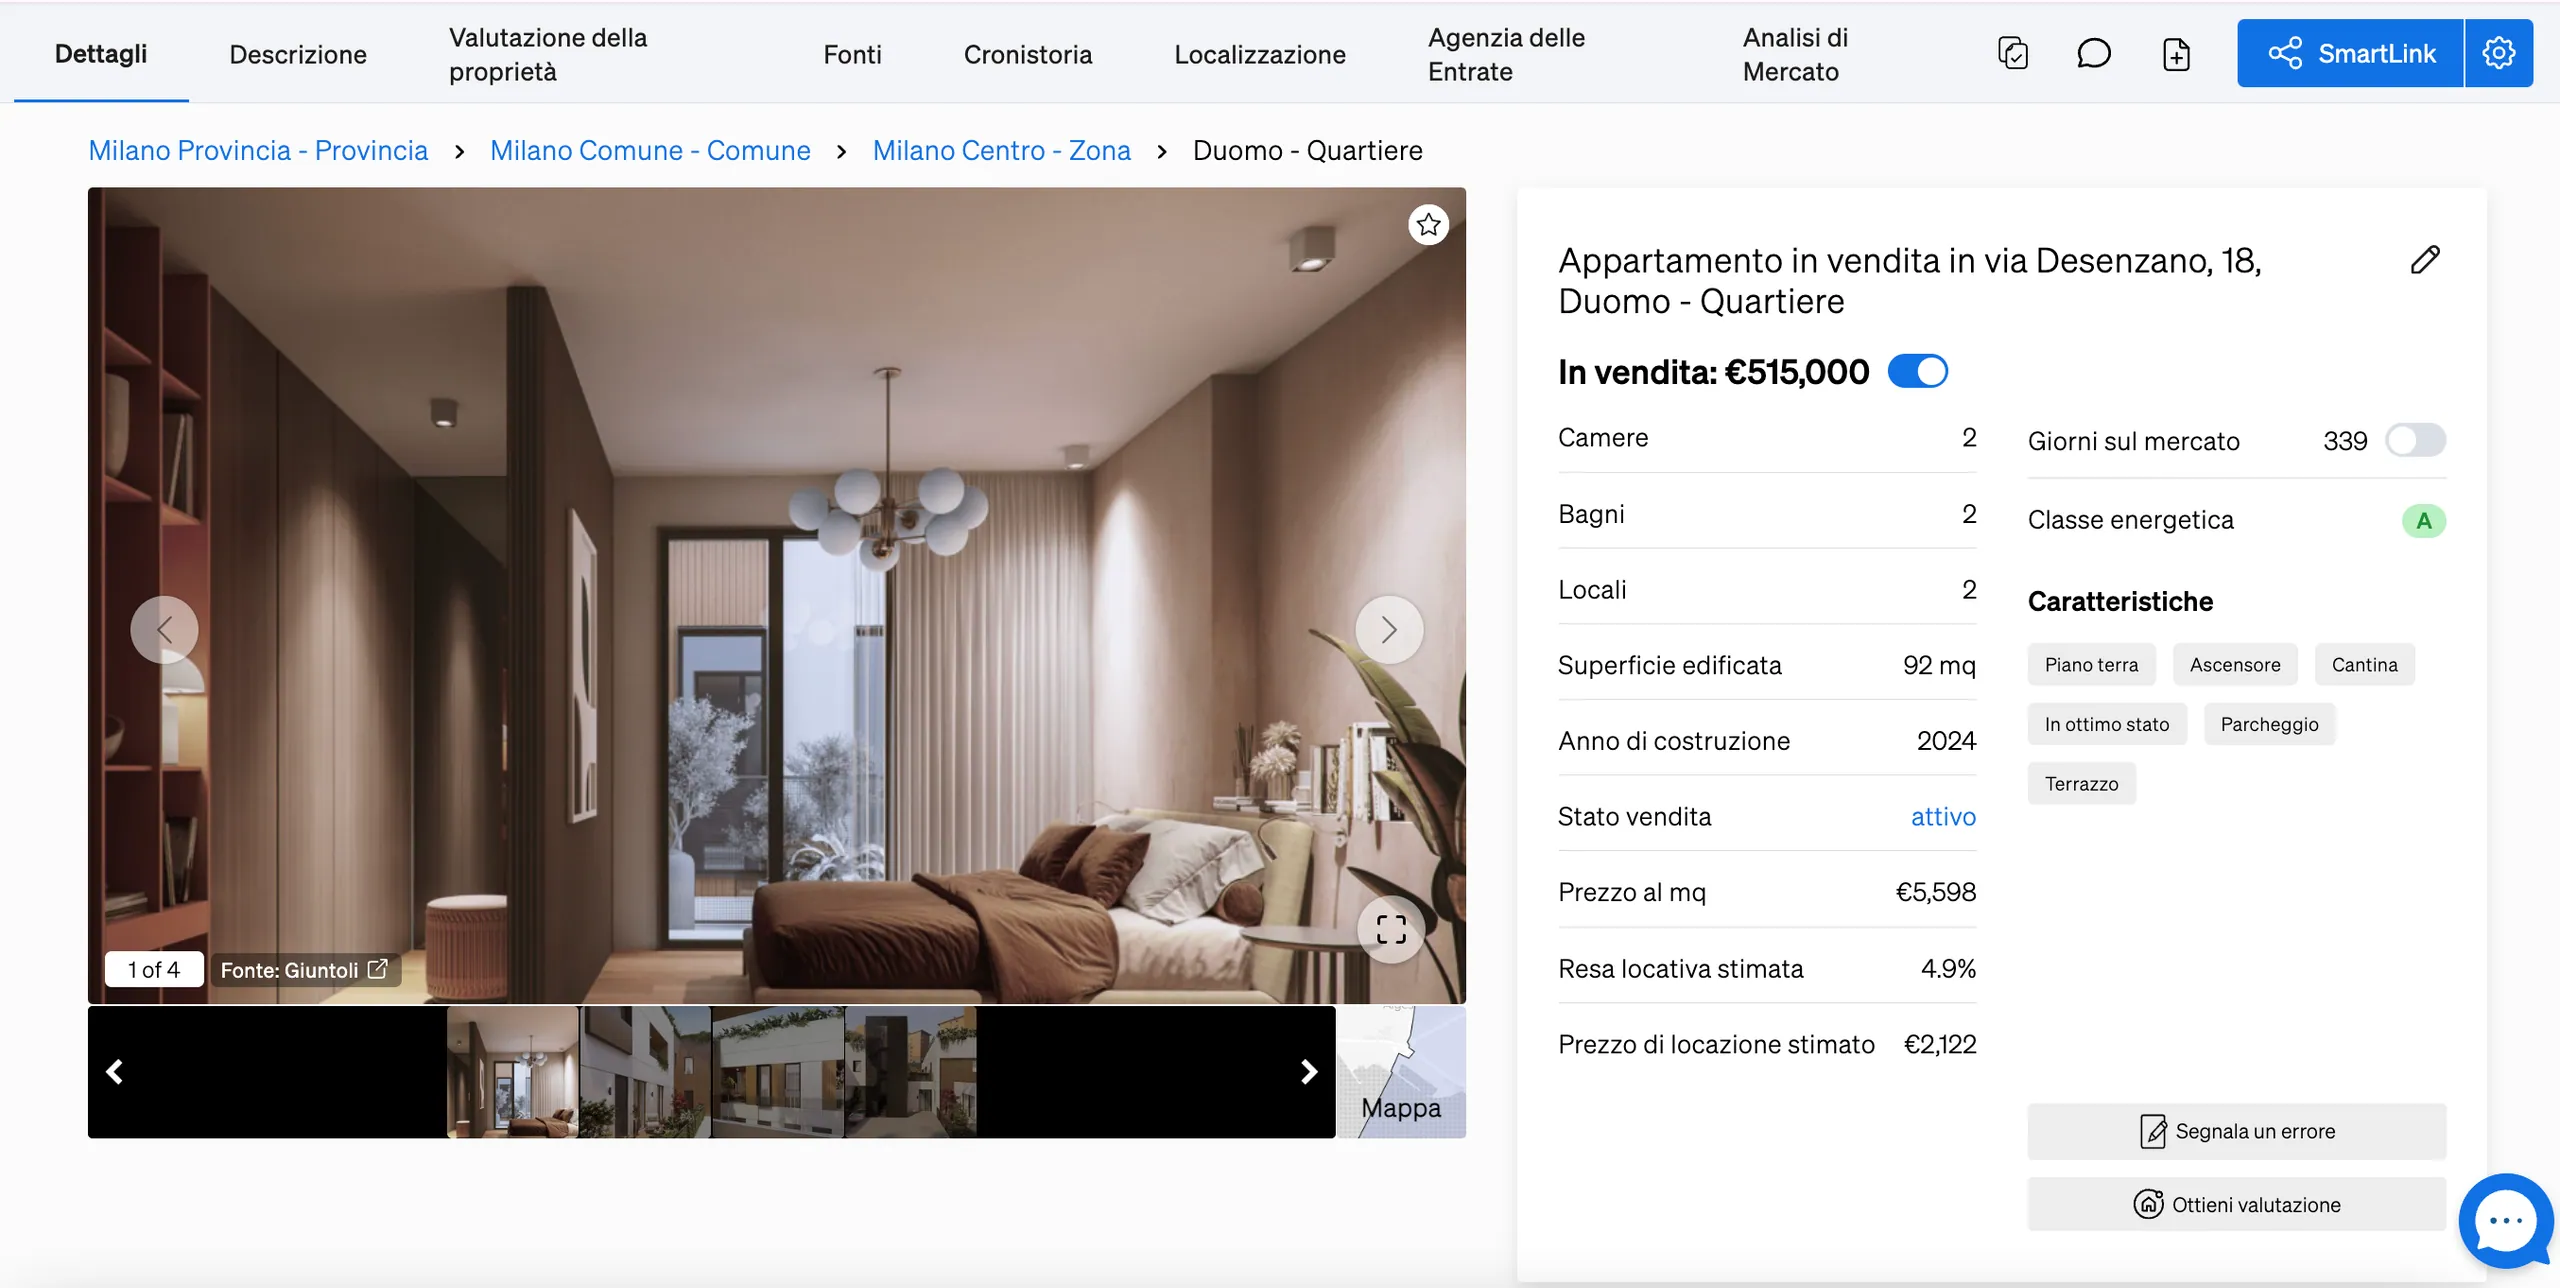
Task: Follow Milano Provincia - Provincia breadcrumb
Action: coord(258,151)
